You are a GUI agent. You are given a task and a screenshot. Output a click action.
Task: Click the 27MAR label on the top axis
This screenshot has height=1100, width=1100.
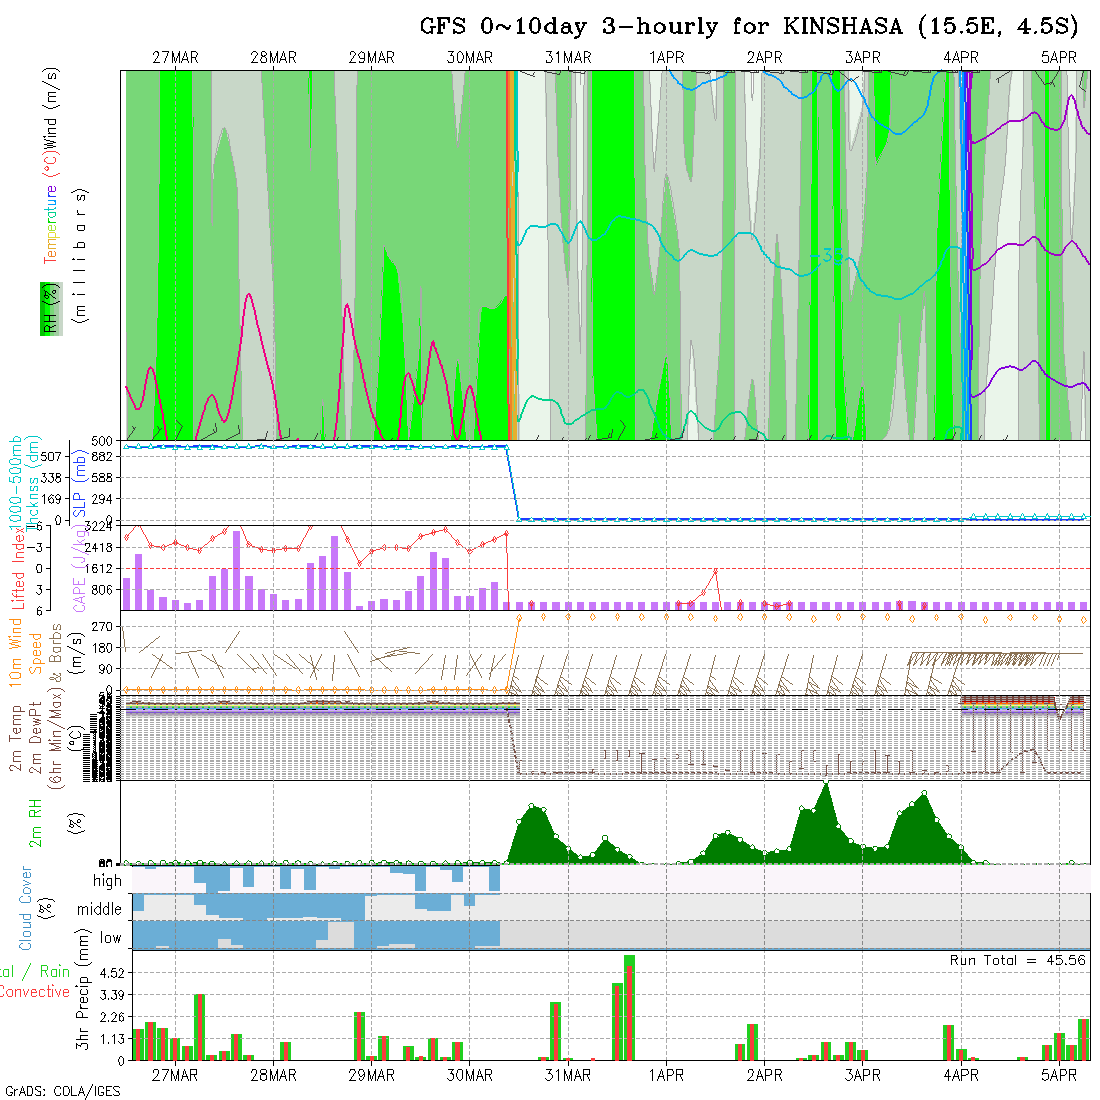(175, 58)
